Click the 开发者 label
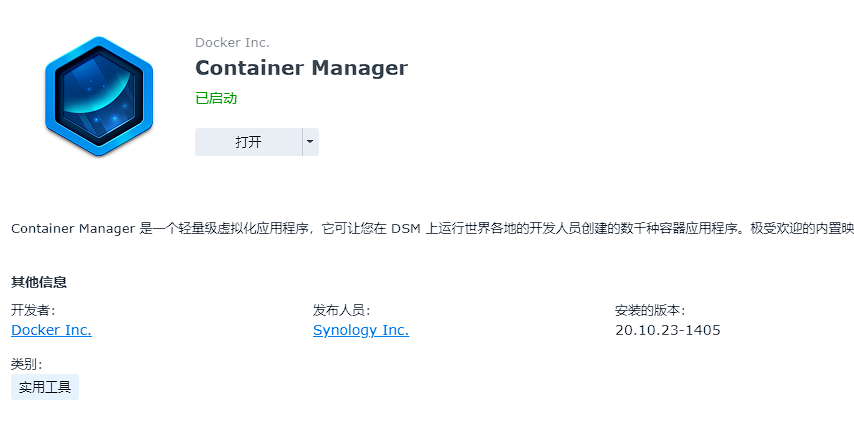 pyautogui.click(x=33, y=310)
